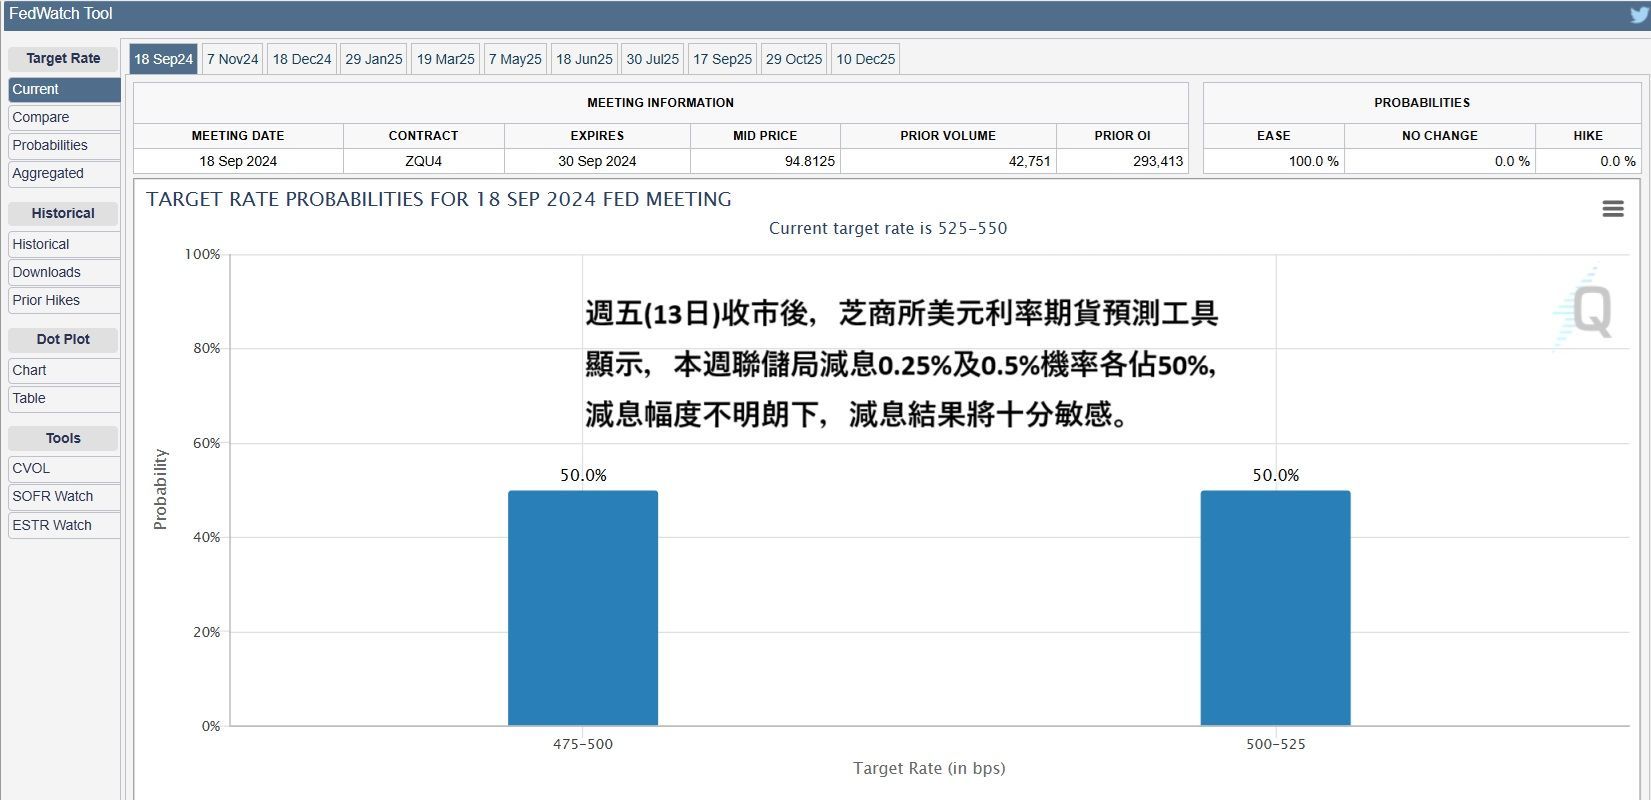Switch to the 18 Dec24 meeting tab
This screenshot has width=1651, height=800.
pyautogui.click(x=302, y=59)
